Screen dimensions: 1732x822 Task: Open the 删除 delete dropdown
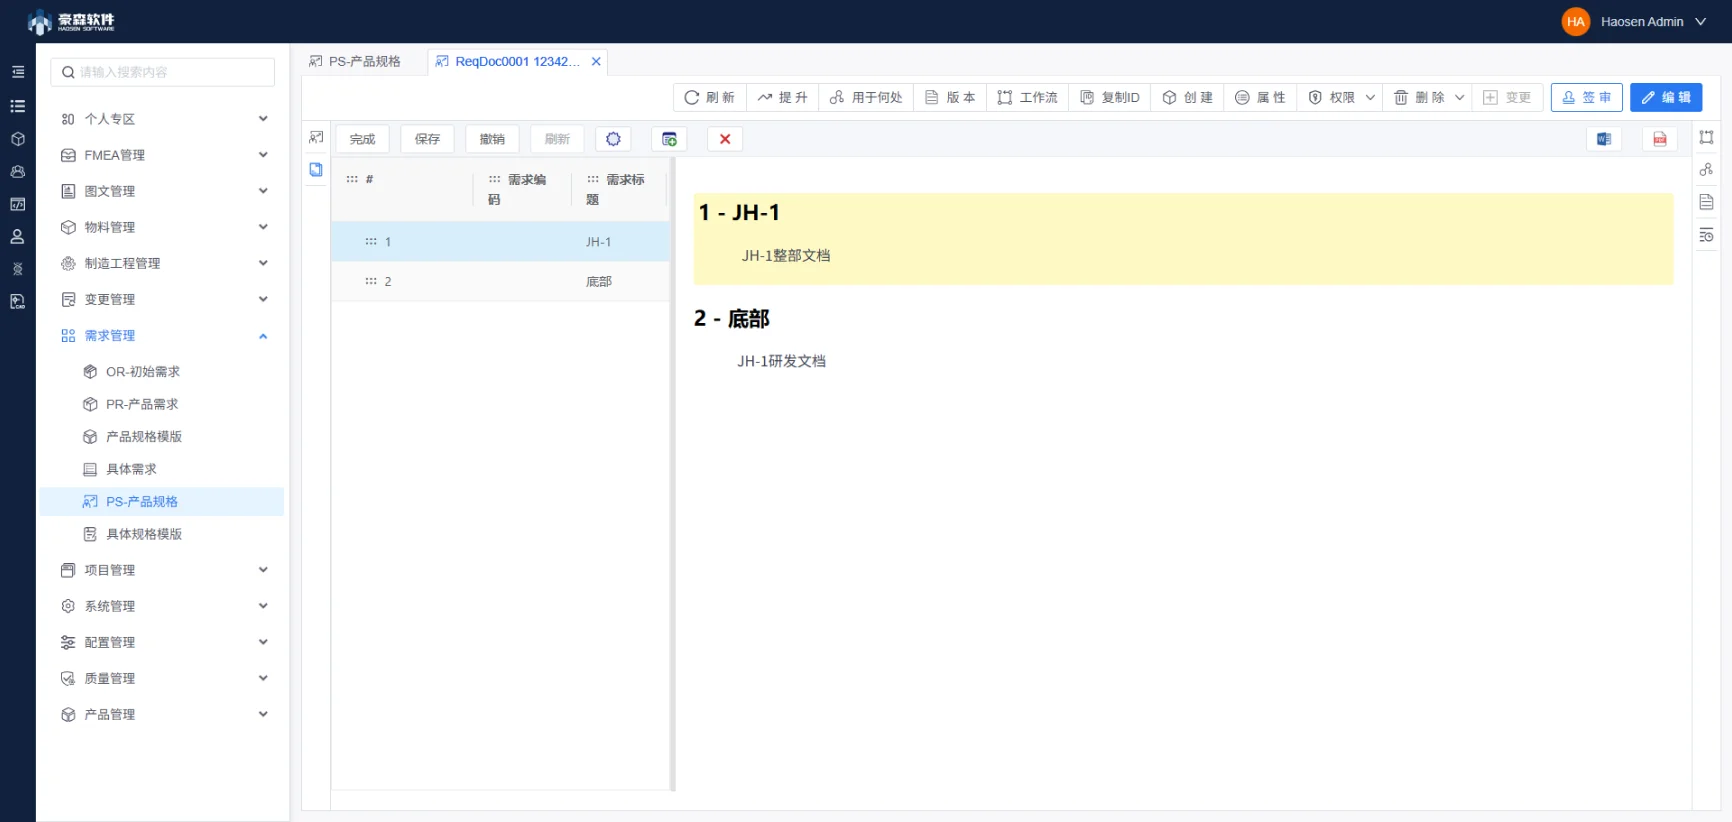pyautogui.click(x=1429, y=97)
